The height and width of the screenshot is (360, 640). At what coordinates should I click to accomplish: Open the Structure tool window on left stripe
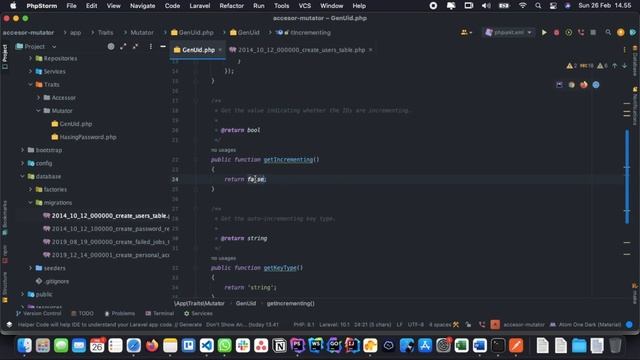[x=5, y=287]
